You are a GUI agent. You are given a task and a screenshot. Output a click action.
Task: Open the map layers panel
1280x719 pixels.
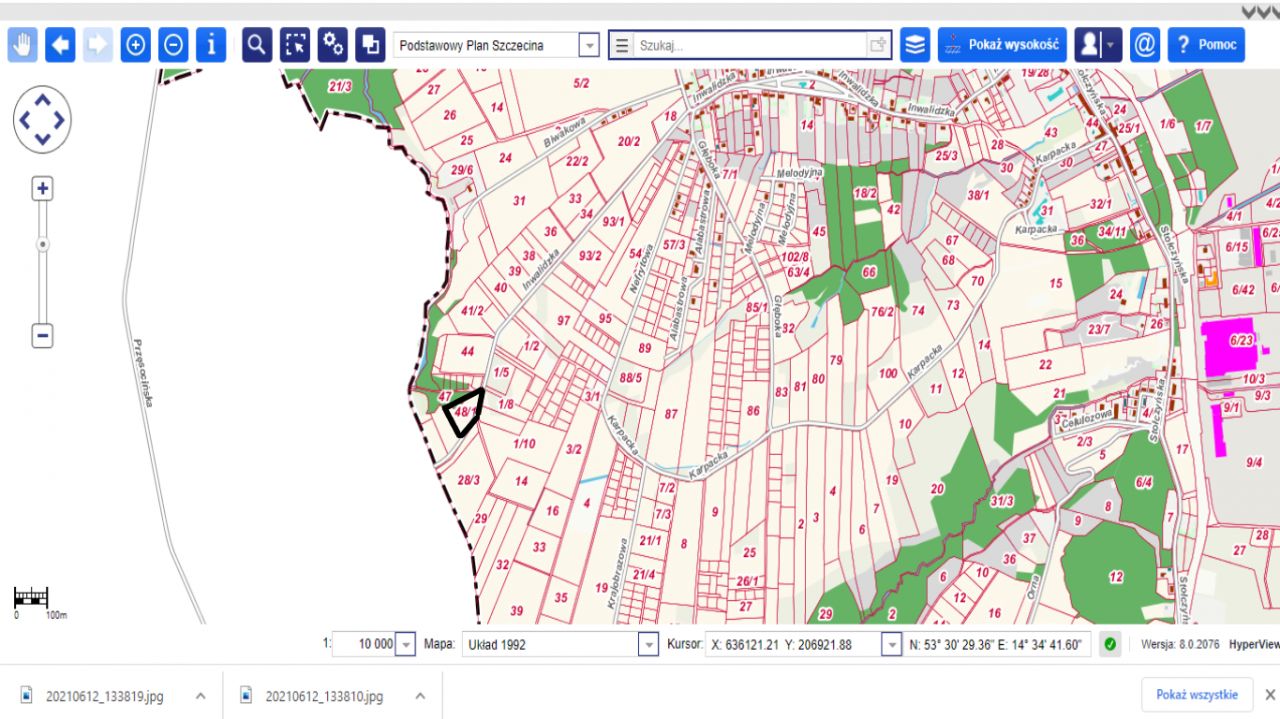(914, 45)
